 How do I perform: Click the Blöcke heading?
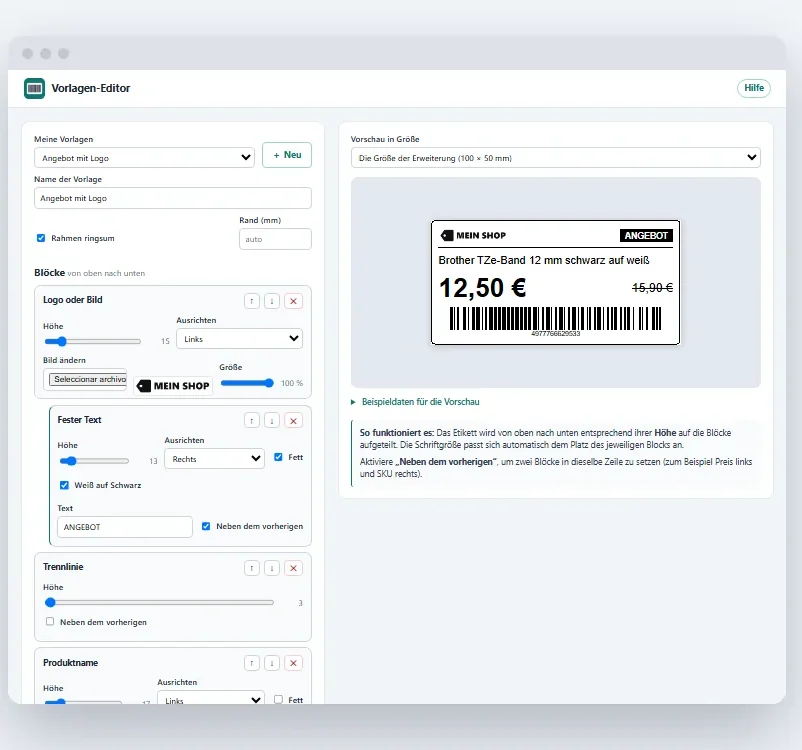pyautogui.click(x=50, y=273)
